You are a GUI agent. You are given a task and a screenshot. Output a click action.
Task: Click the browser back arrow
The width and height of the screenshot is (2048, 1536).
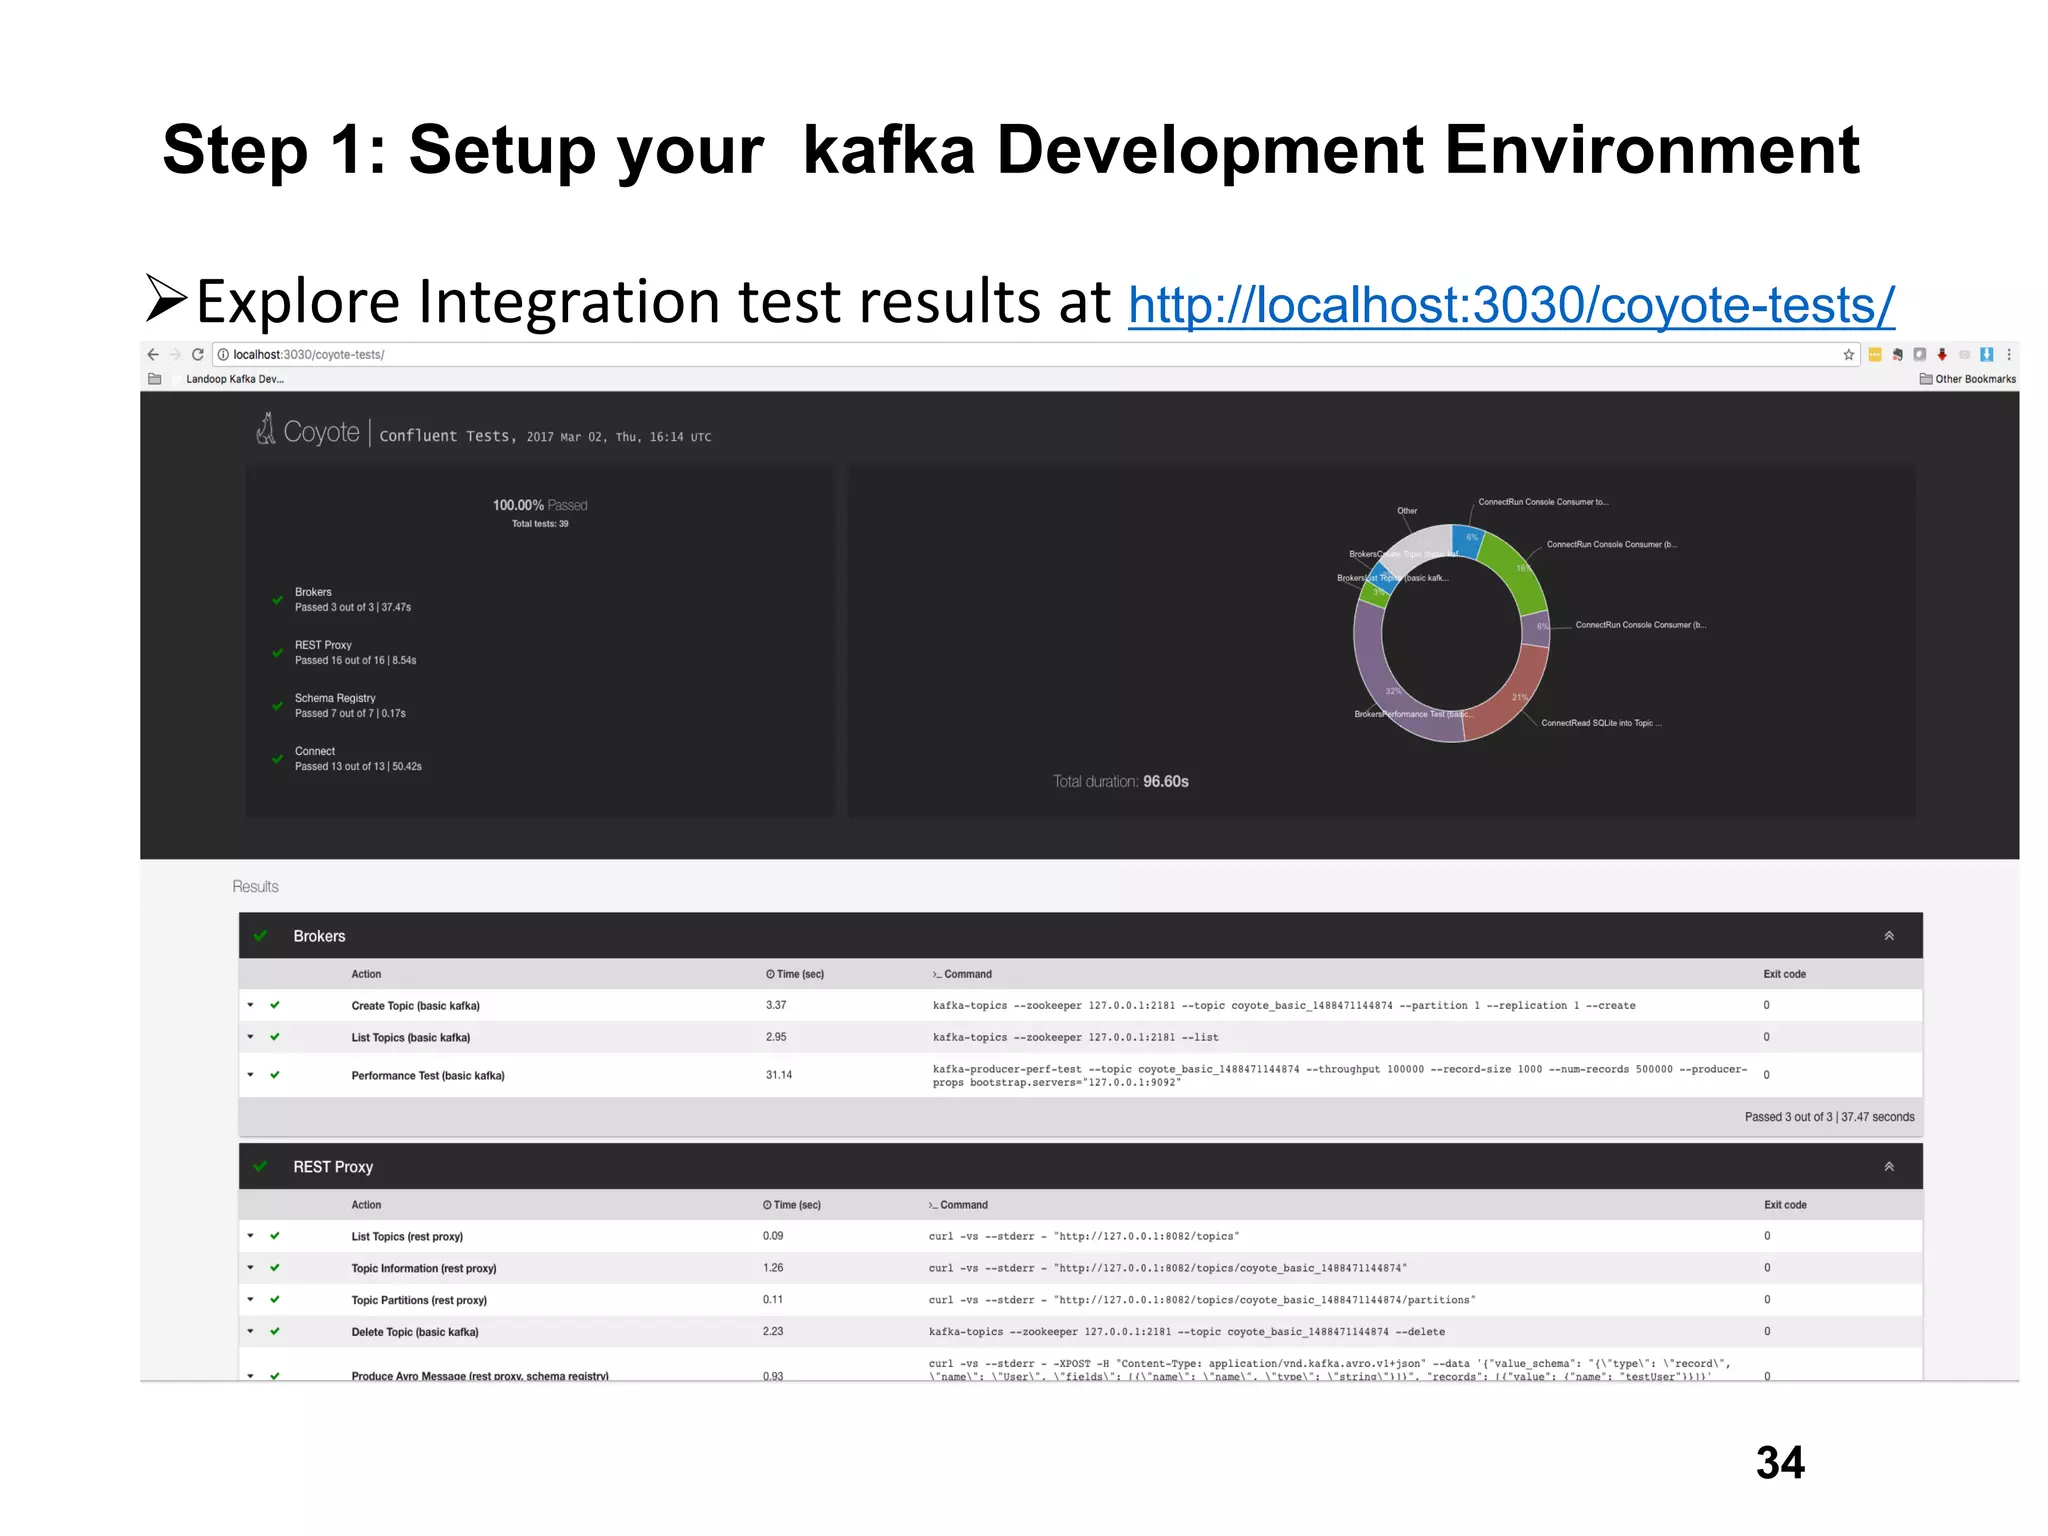(153, 354)
